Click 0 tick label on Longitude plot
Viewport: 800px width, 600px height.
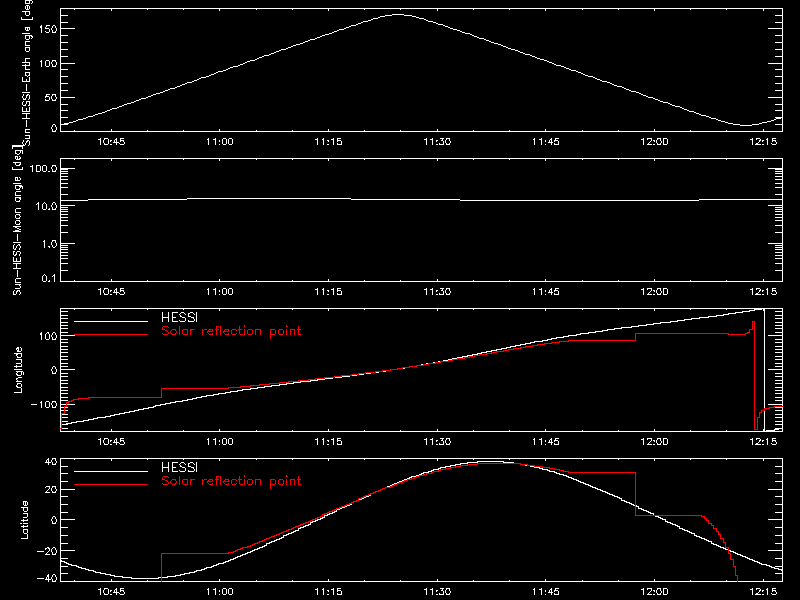coord(55,370)
